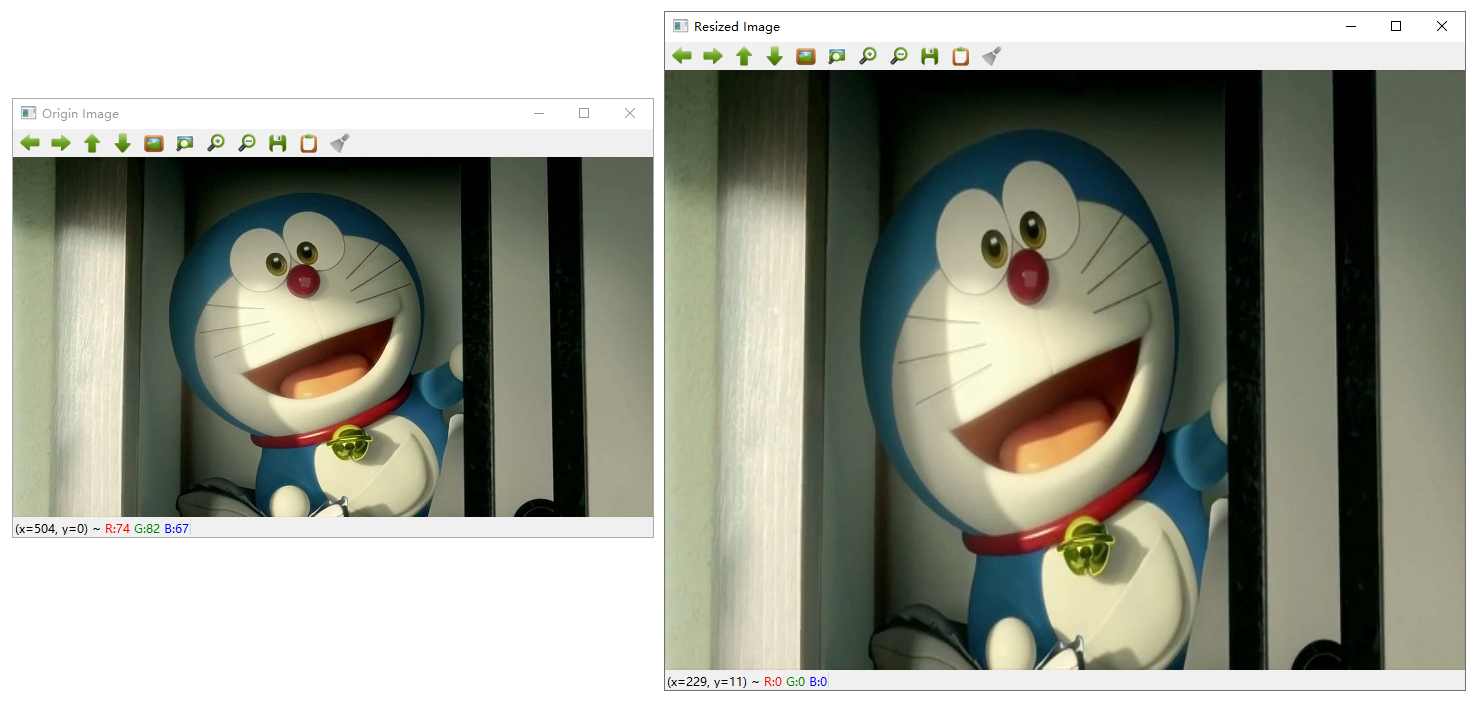
Task: Pan left in the Origin Image window
Action: [x=30, y=143]
